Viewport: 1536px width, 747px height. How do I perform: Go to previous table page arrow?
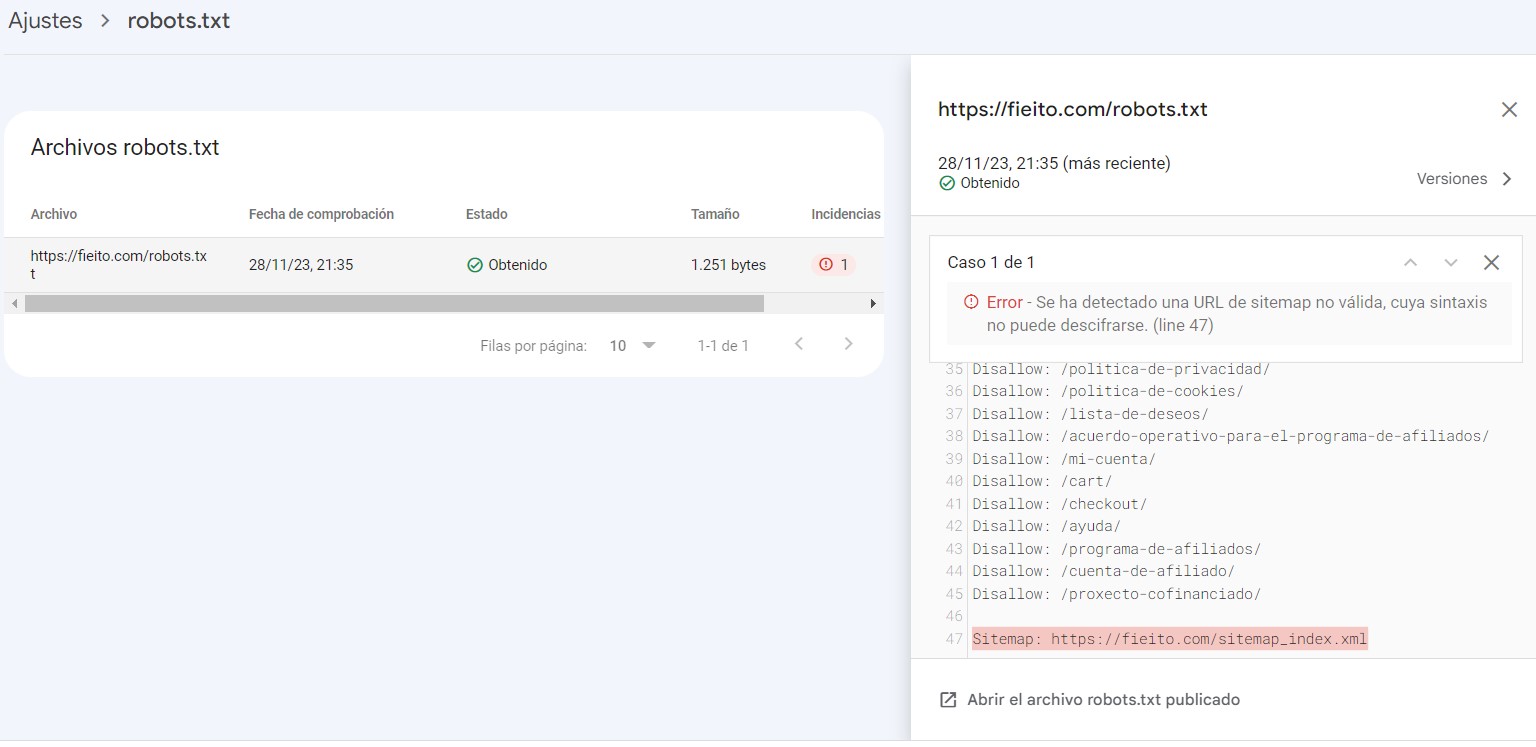(x=799, y=344)
